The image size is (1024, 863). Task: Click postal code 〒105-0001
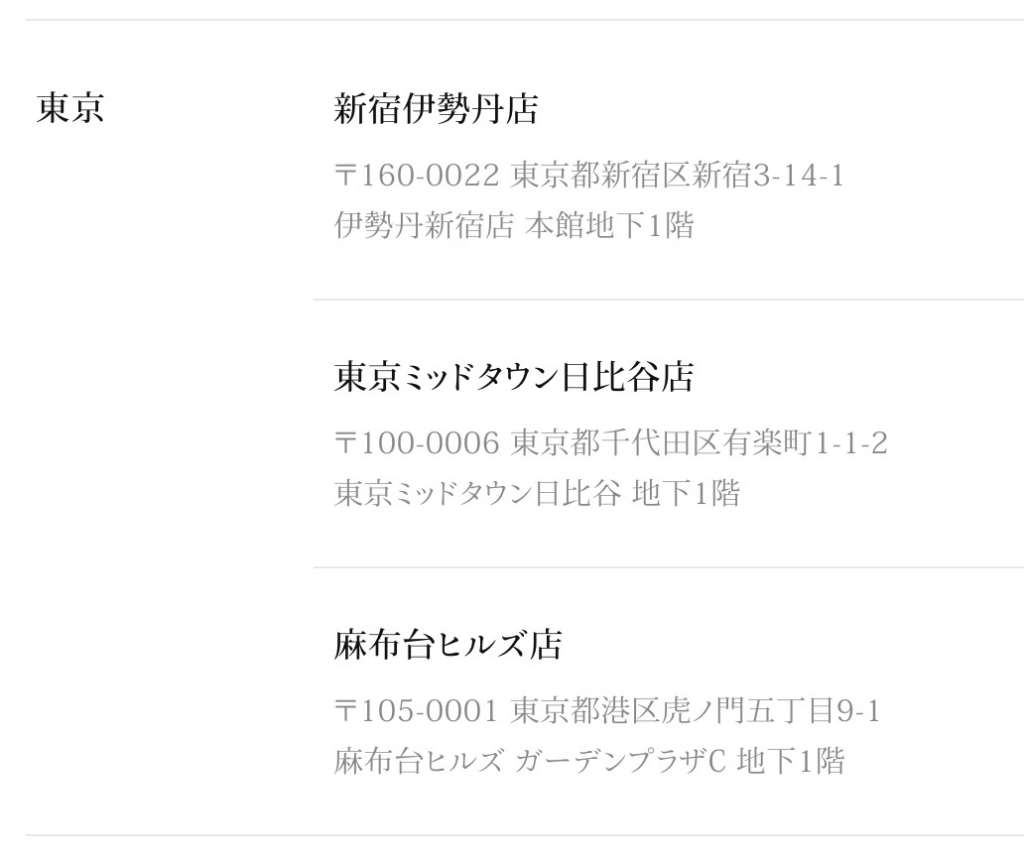click(x=415, y=713)
